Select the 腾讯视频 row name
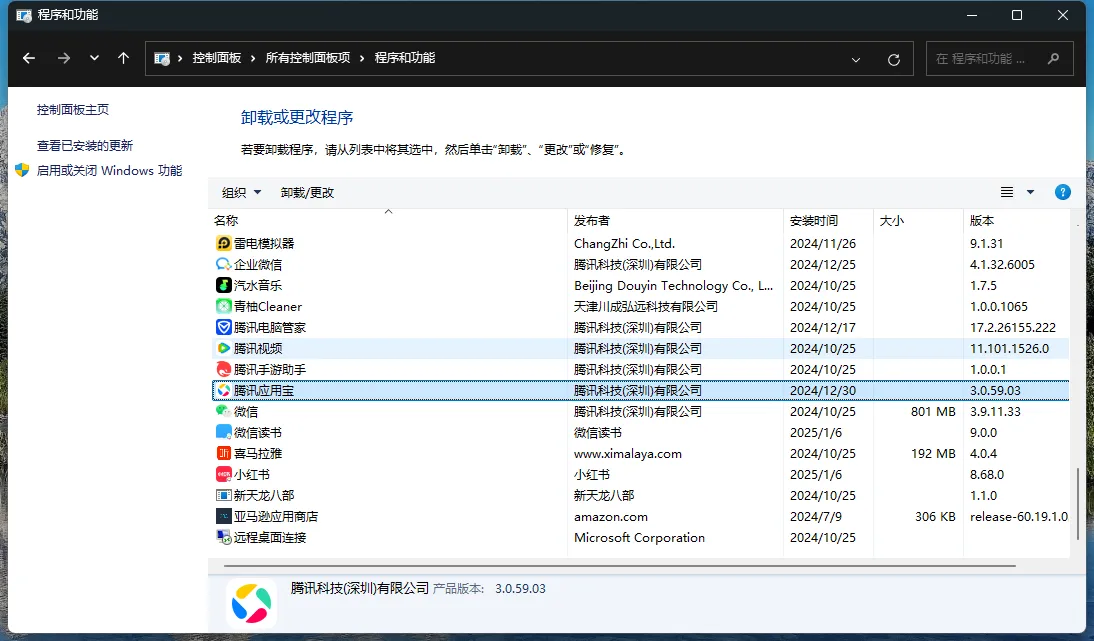Viewport: 1094px width, 641px height. tap(258, 348)
